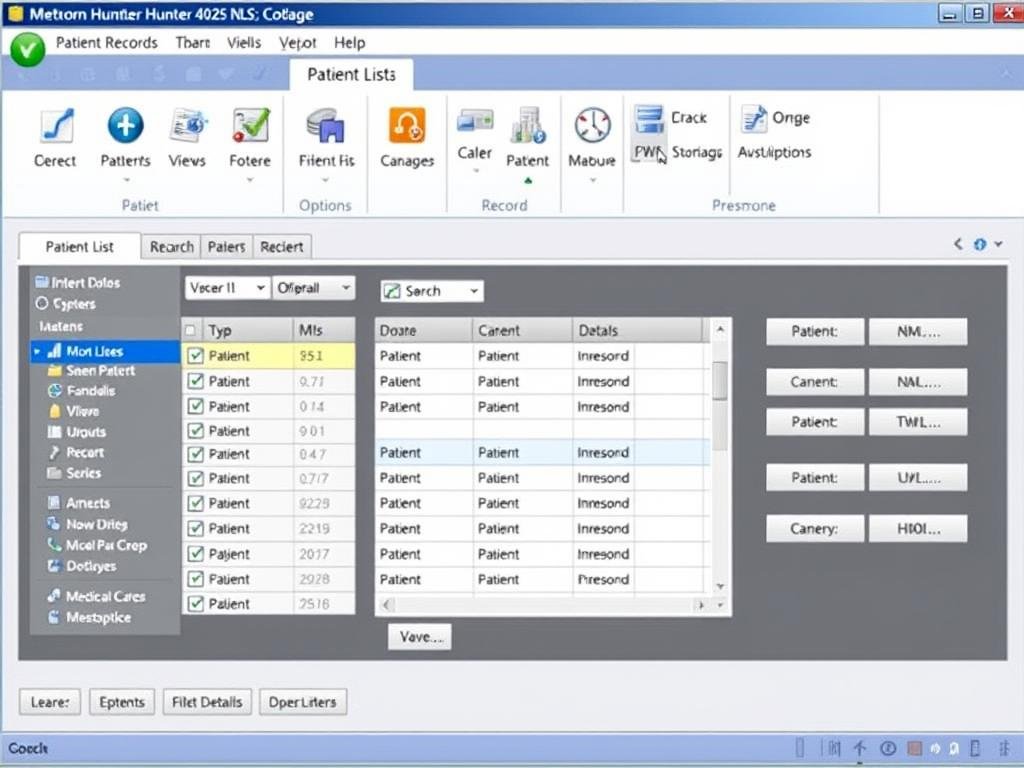Image resolution: width=1024 pixels, height=768 pixels.
Task: Open the Vecer II dropdown
Action: click(227, 288)
